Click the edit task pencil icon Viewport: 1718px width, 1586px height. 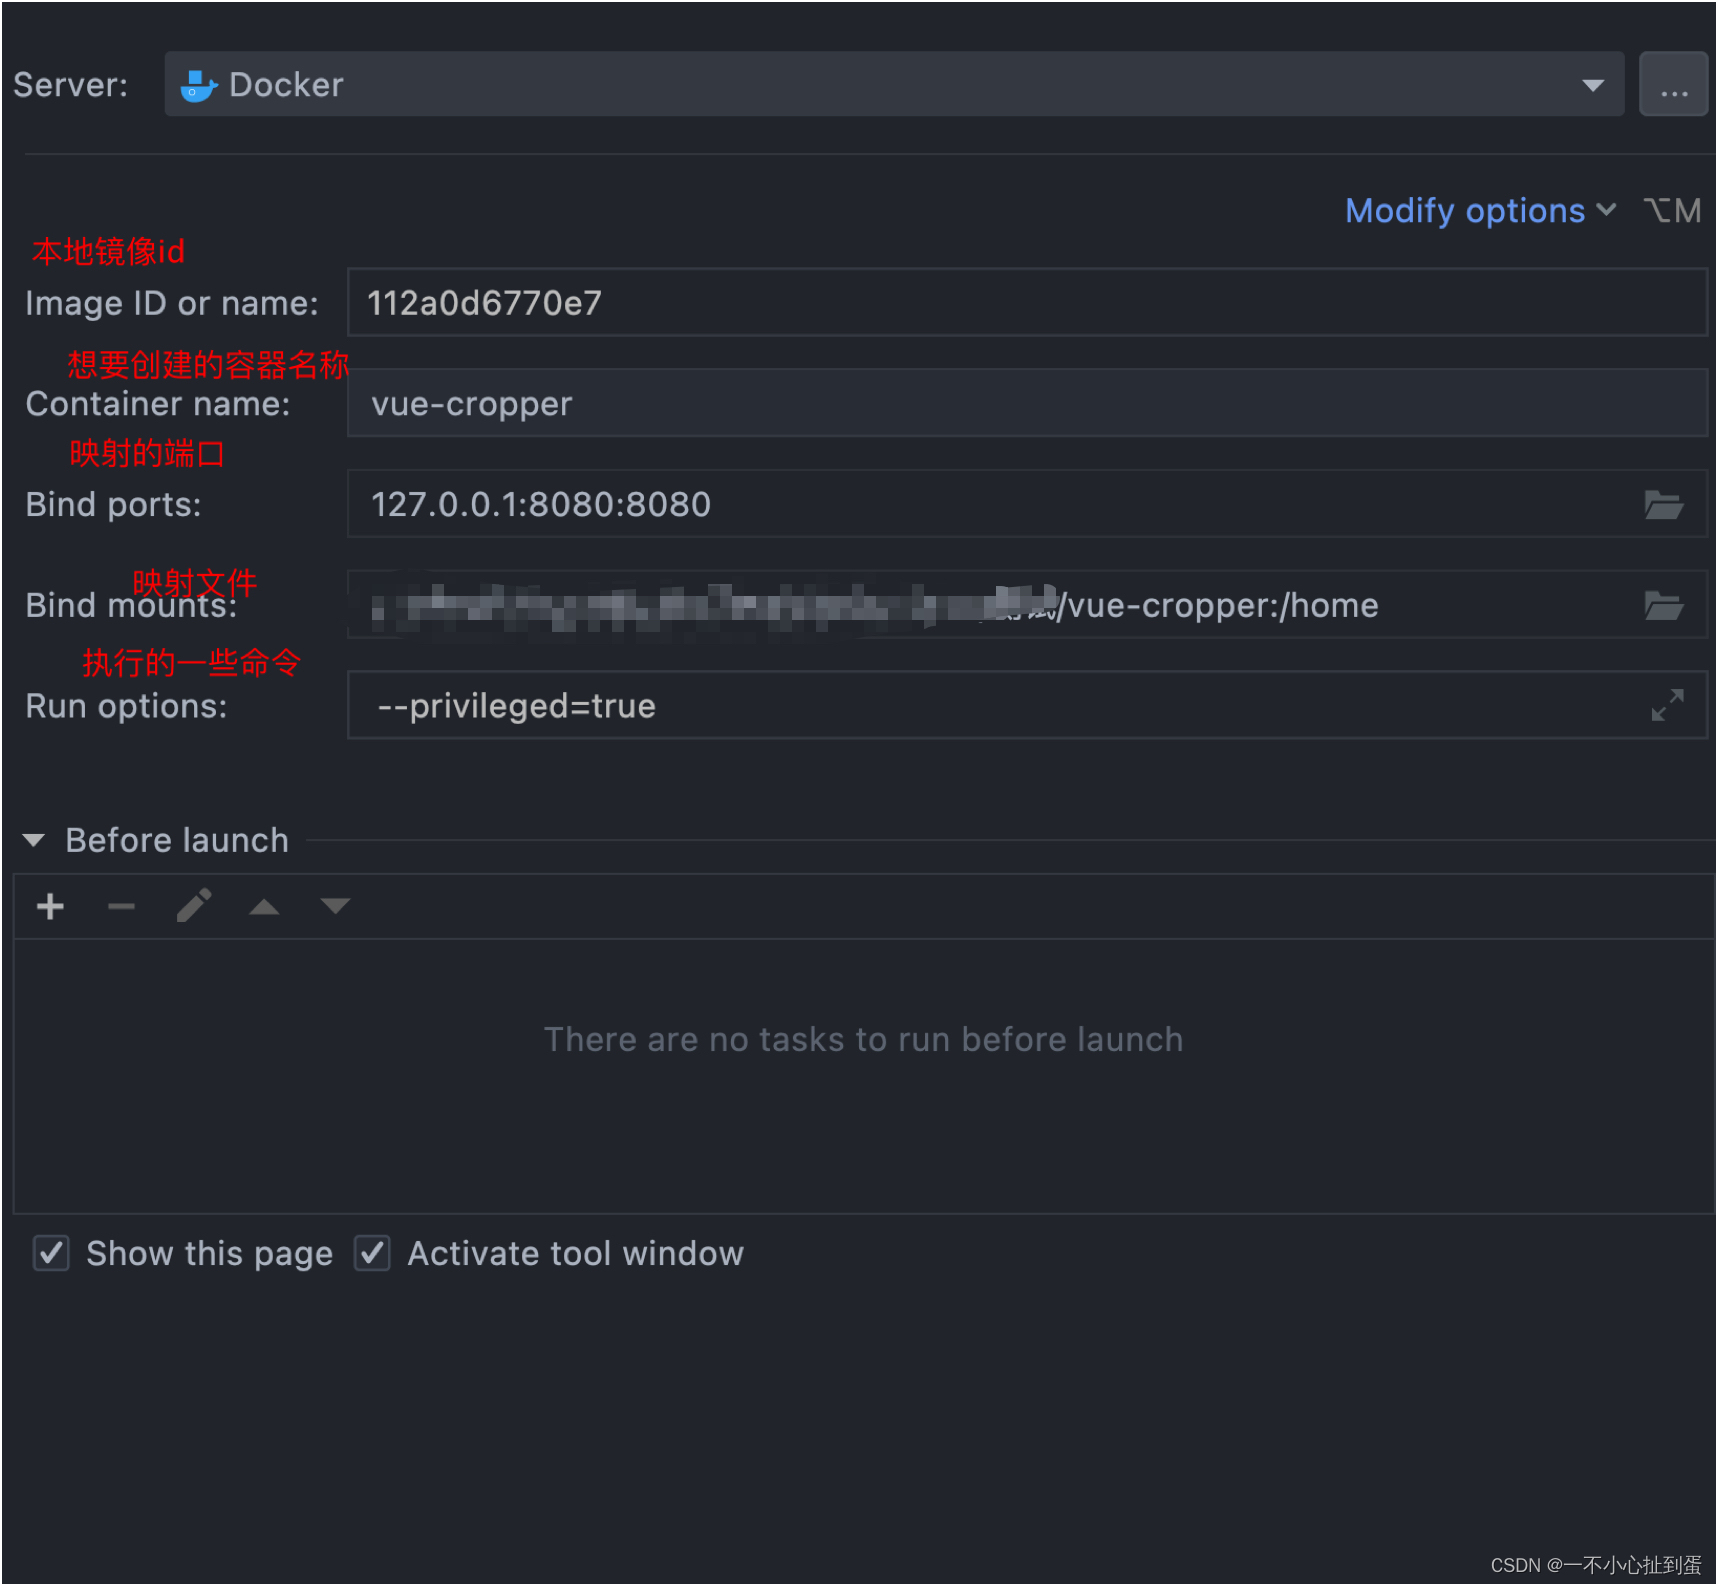pos(194,906)
